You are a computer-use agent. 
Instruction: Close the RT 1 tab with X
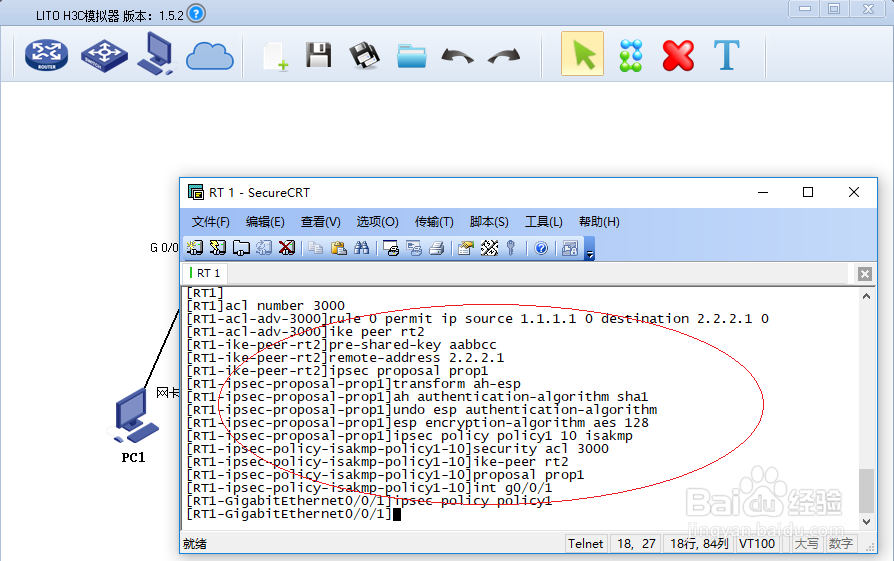(865, 274)
